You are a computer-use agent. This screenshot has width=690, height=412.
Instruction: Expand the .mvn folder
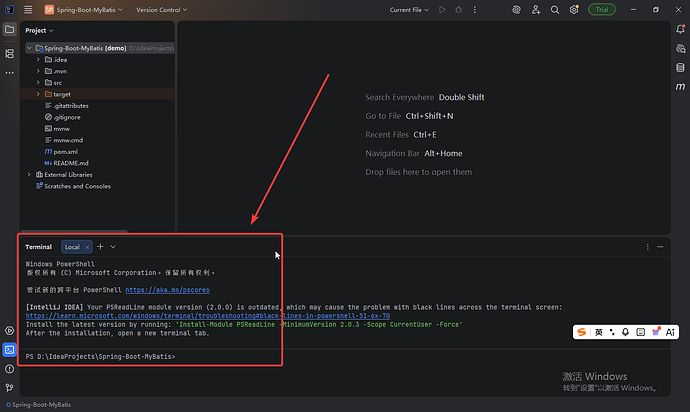[x=38, y=71]
